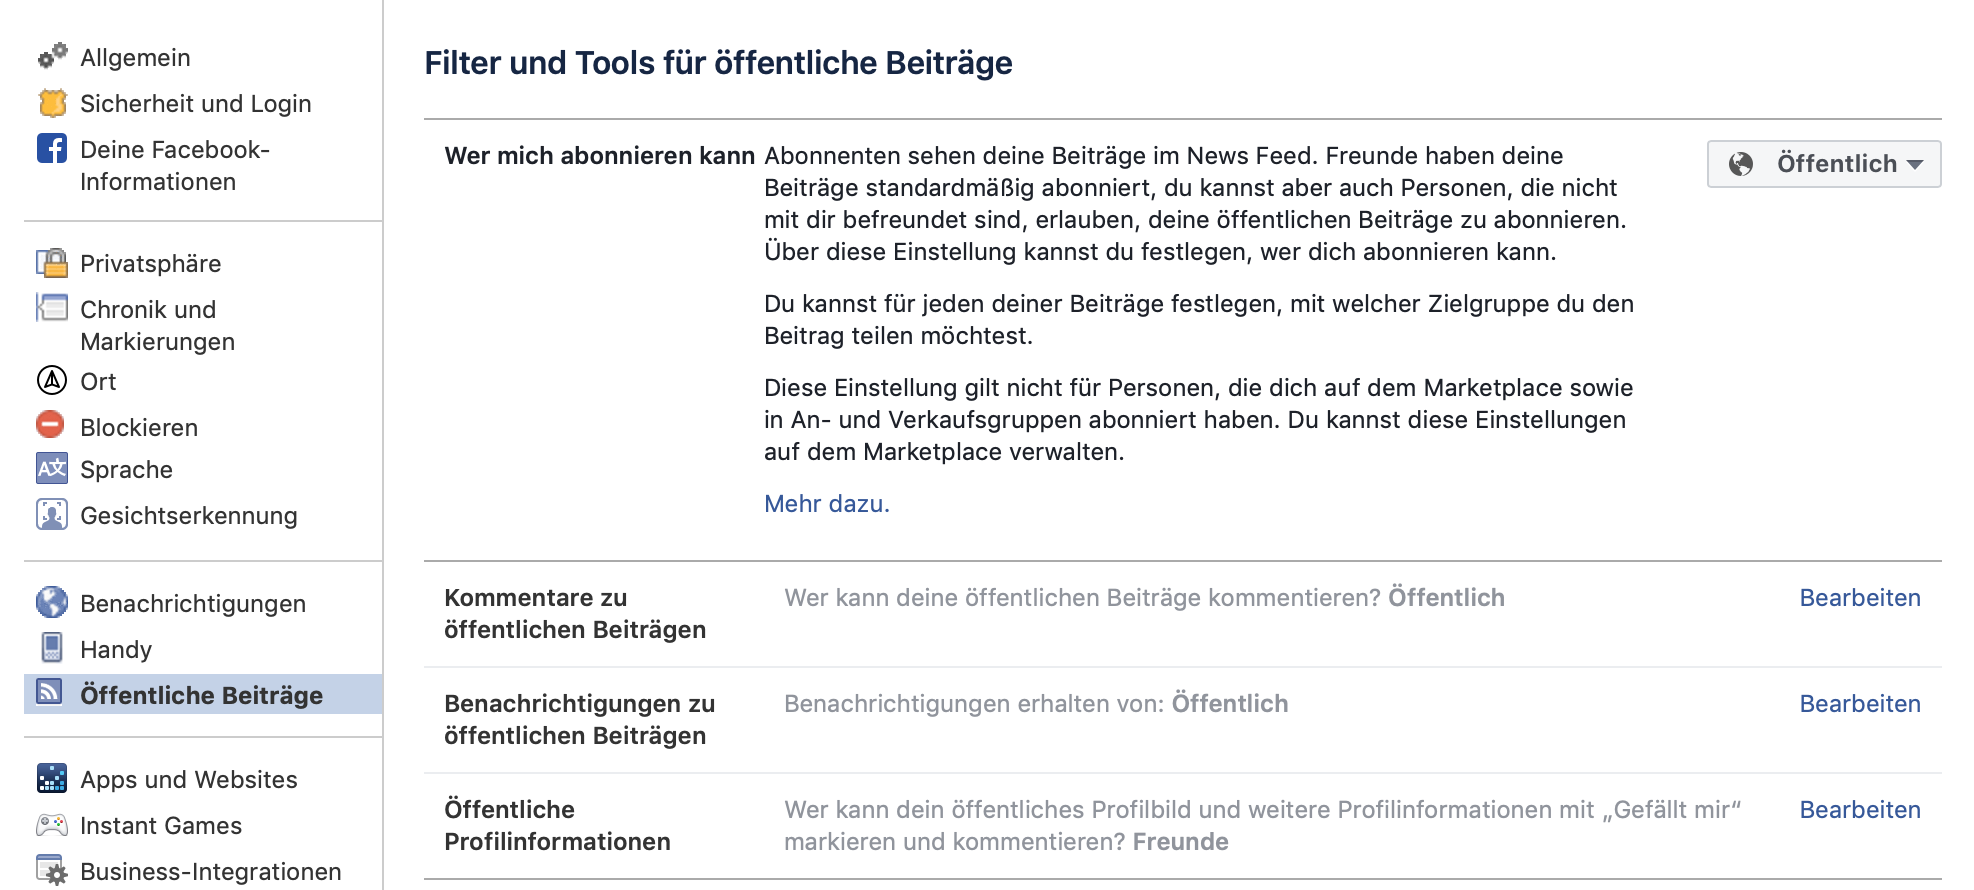Select Ort settings
The width and height of the screenshot is (1974, 890).
(x=98, y=382)
